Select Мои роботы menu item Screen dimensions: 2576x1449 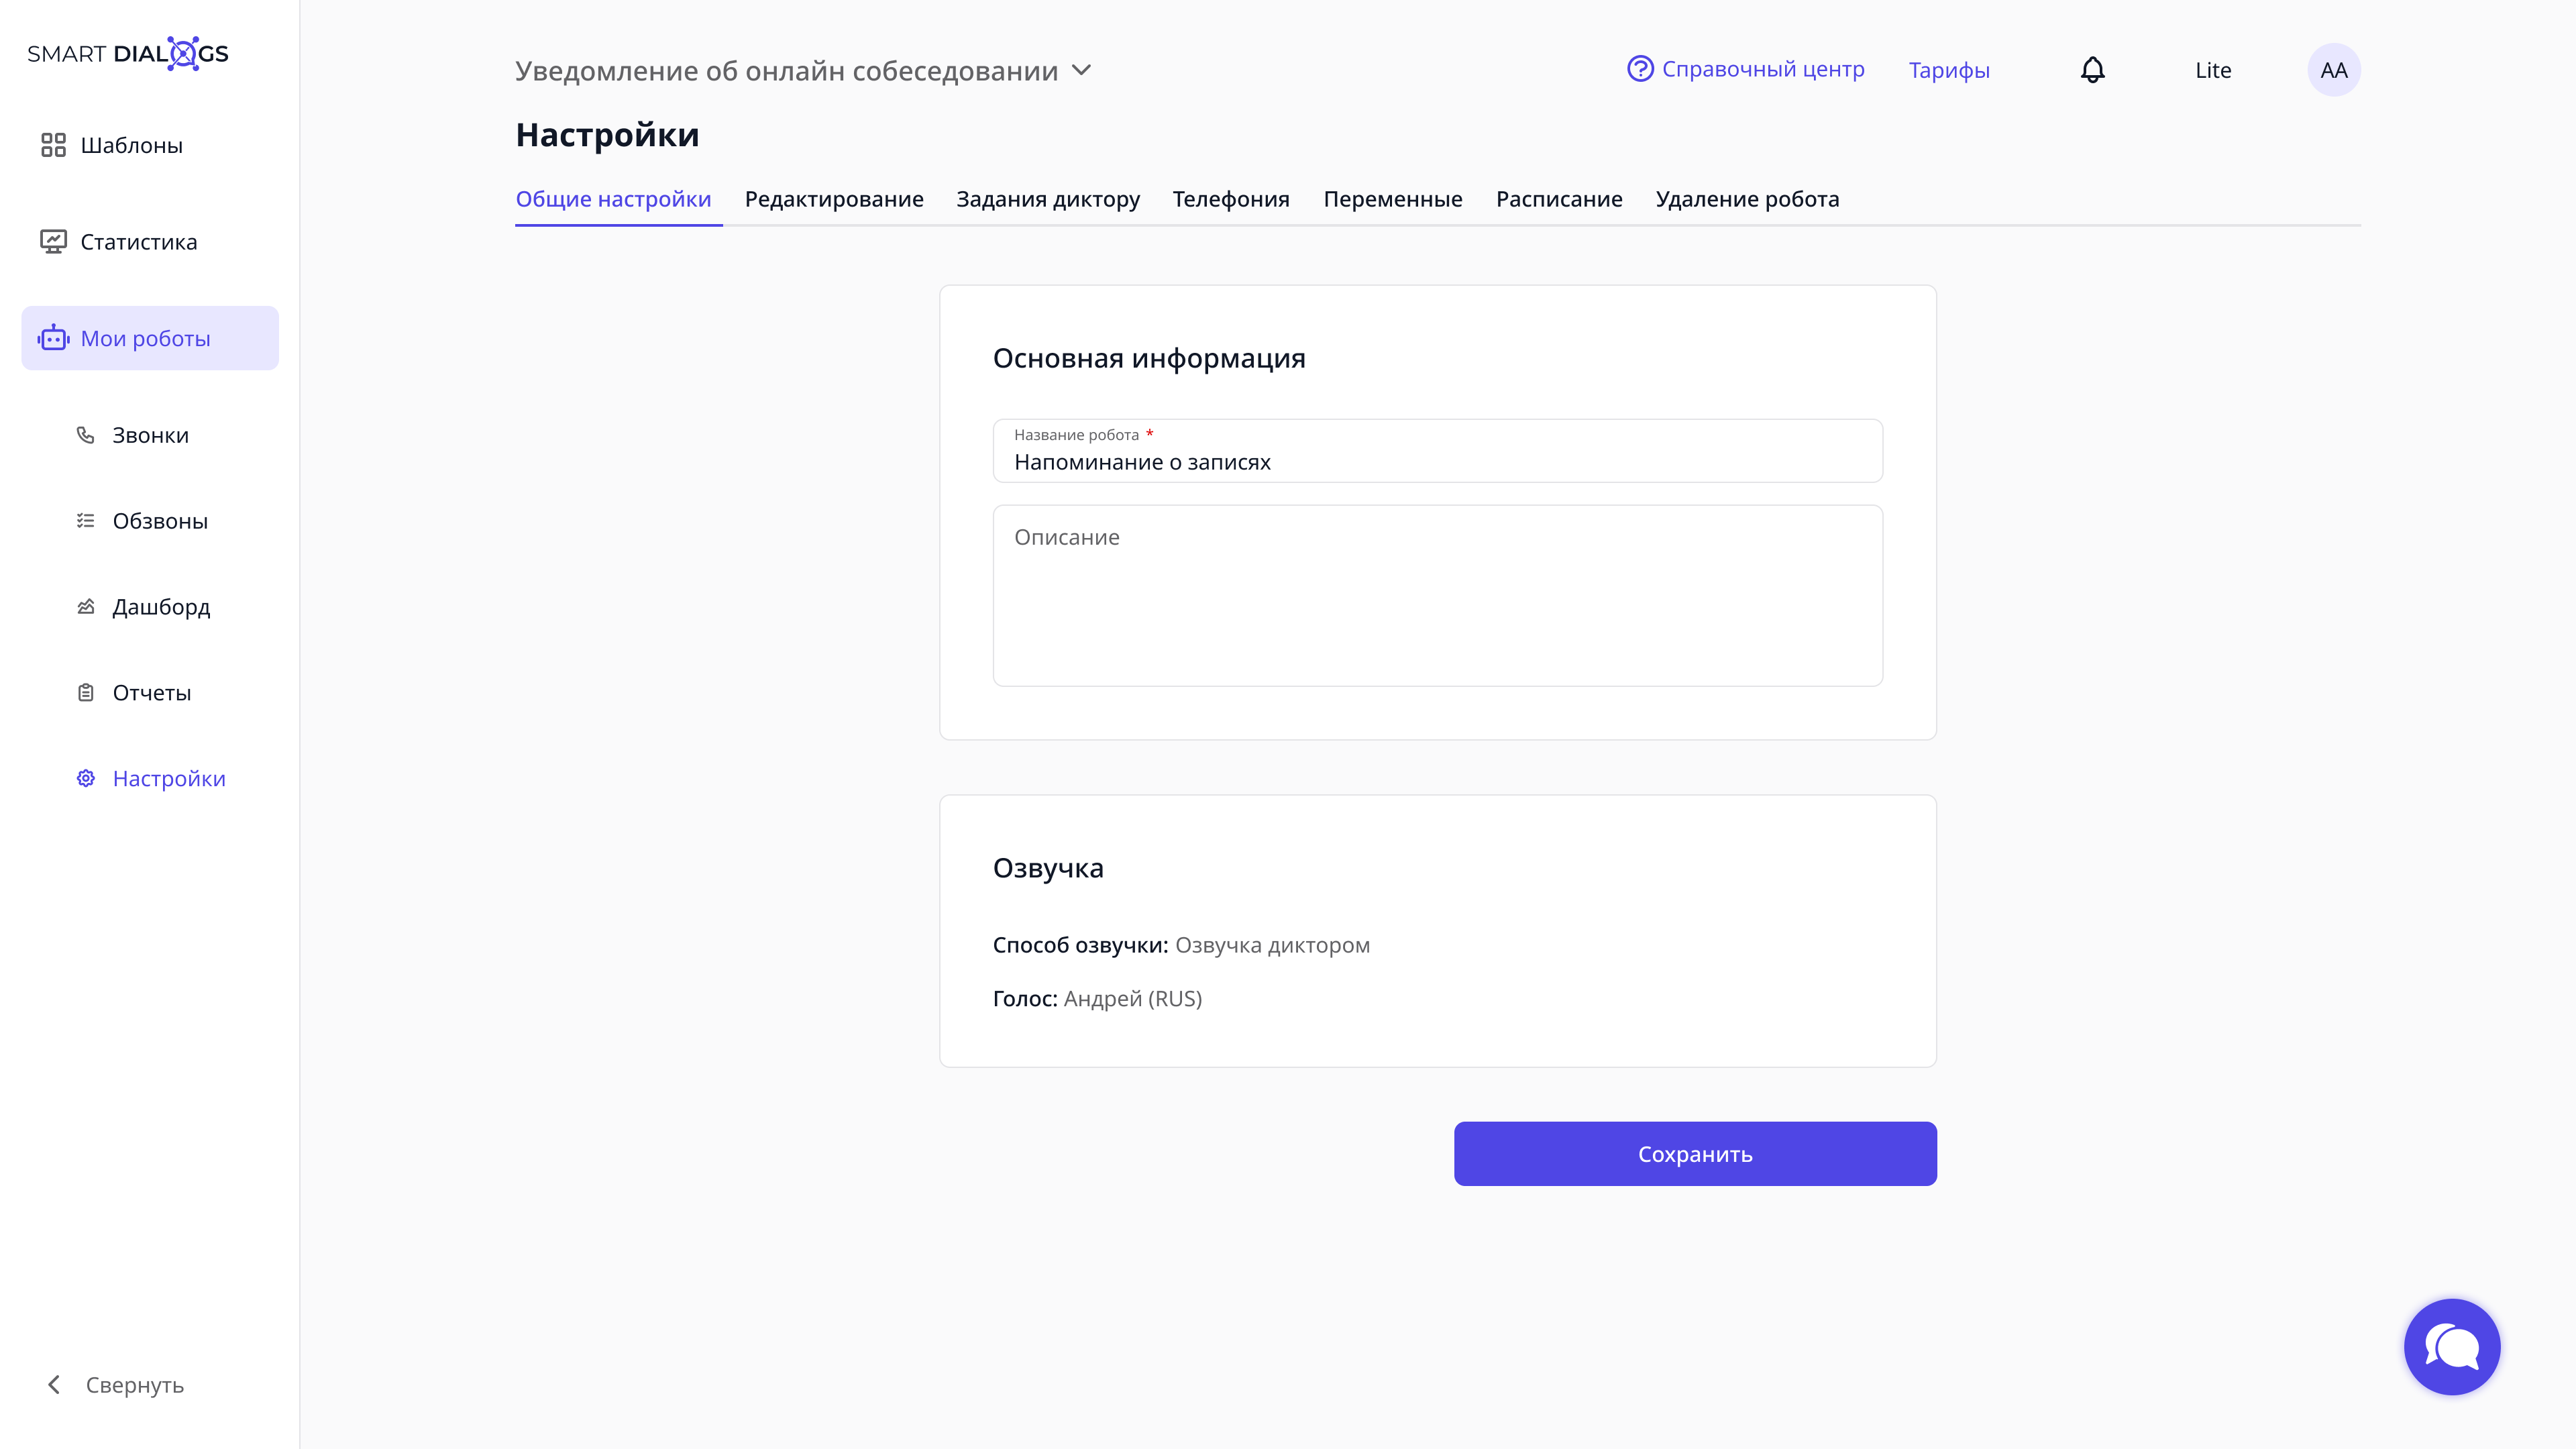click(x=150, y=338)
